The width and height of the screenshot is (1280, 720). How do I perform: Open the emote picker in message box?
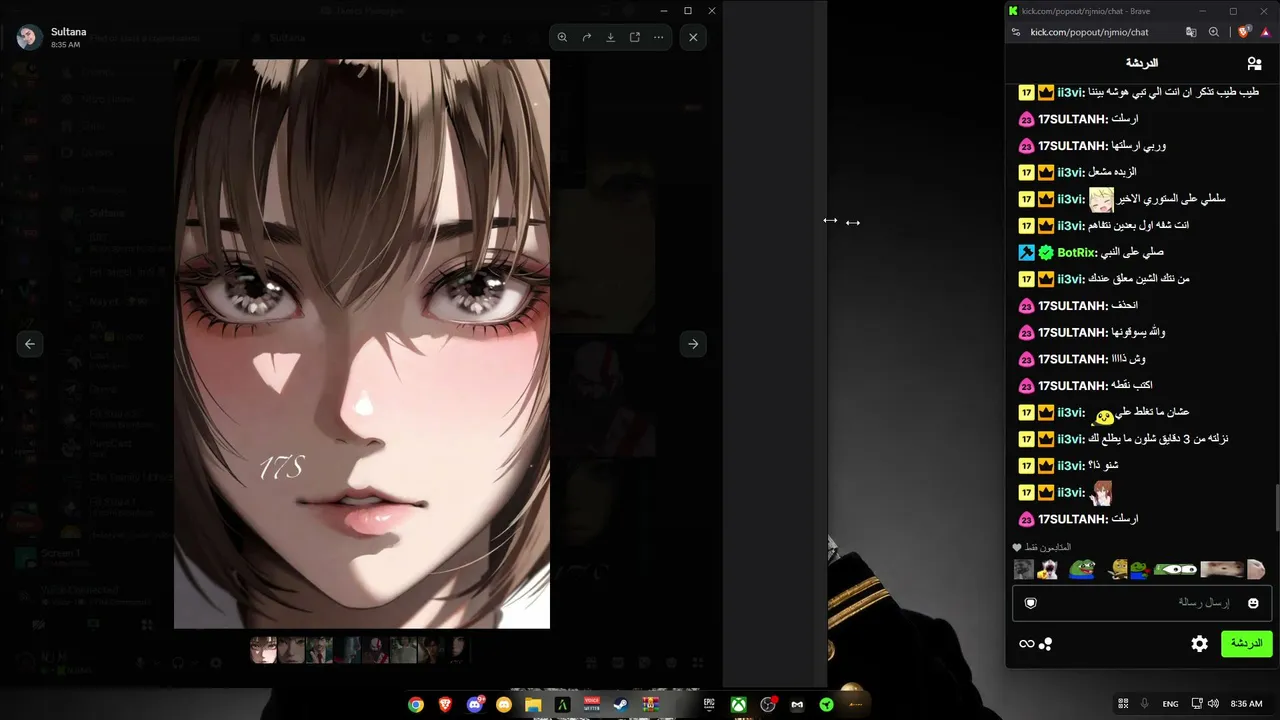click(x=1253, y=603)
